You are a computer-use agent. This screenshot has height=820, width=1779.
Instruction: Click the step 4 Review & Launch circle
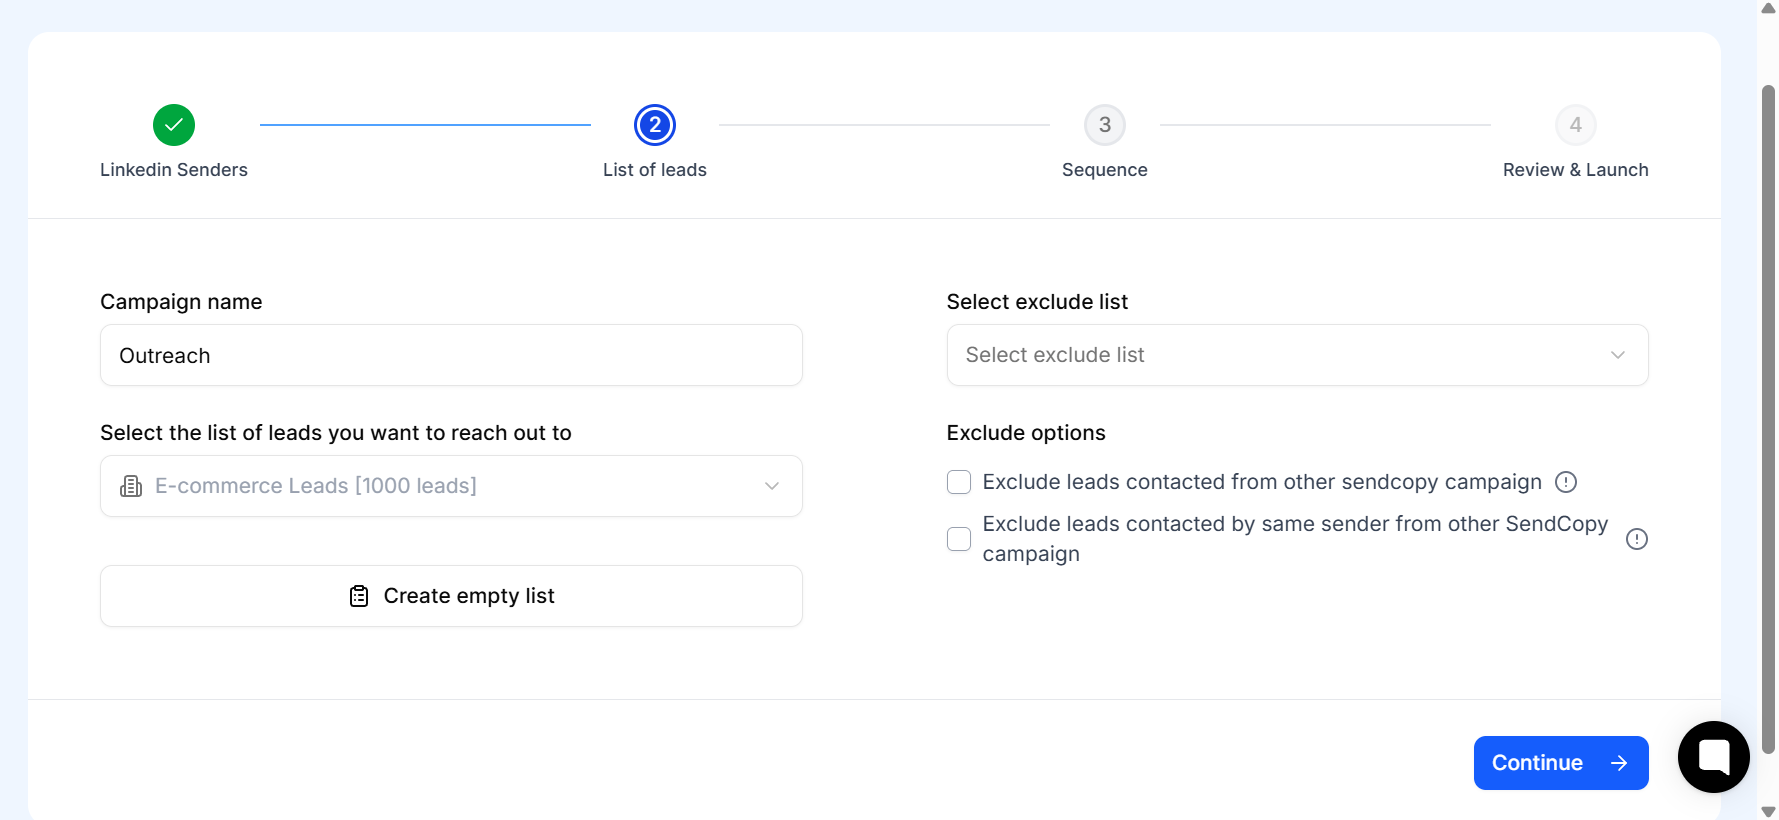click(x=1576, y=125)
